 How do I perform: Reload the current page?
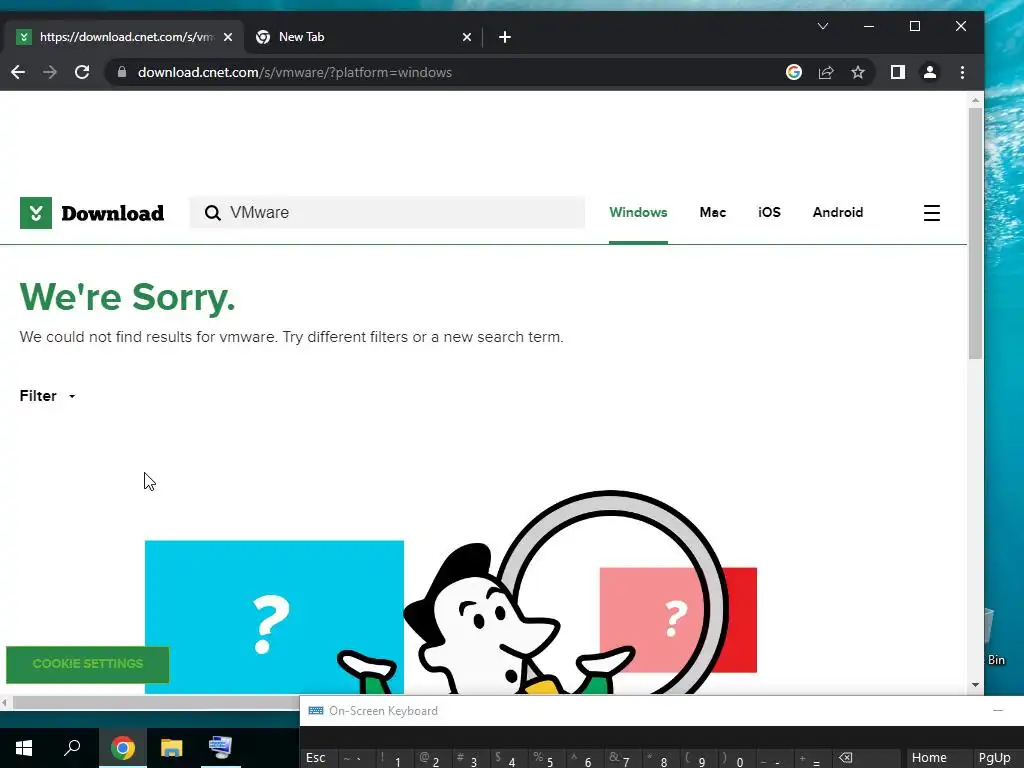[82, 72]
